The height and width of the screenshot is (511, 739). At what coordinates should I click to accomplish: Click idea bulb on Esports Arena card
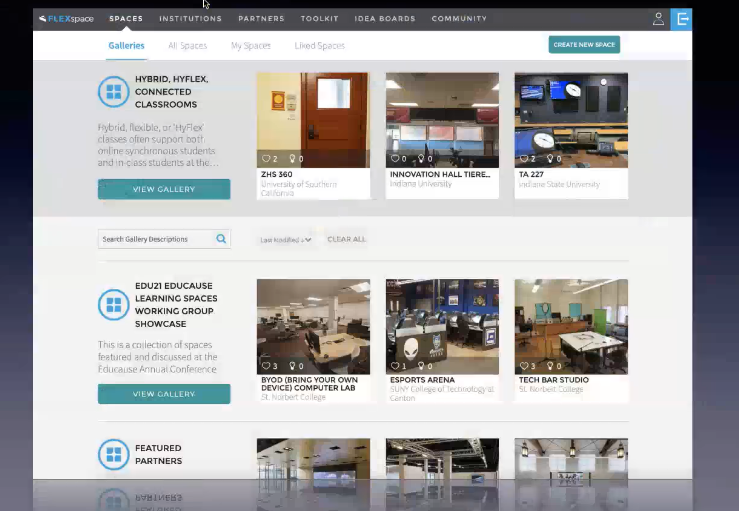click(x=421, y=366)
